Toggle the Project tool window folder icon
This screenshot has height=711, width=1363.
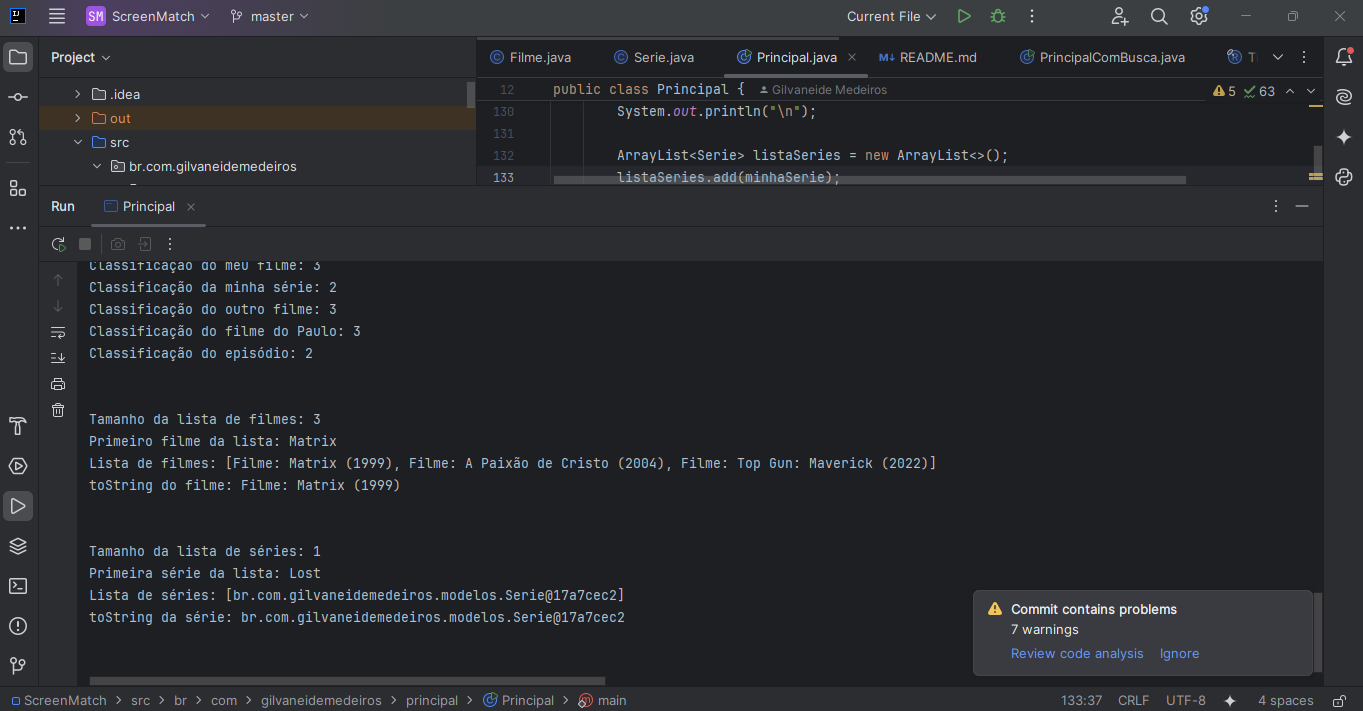coord(18,57)
